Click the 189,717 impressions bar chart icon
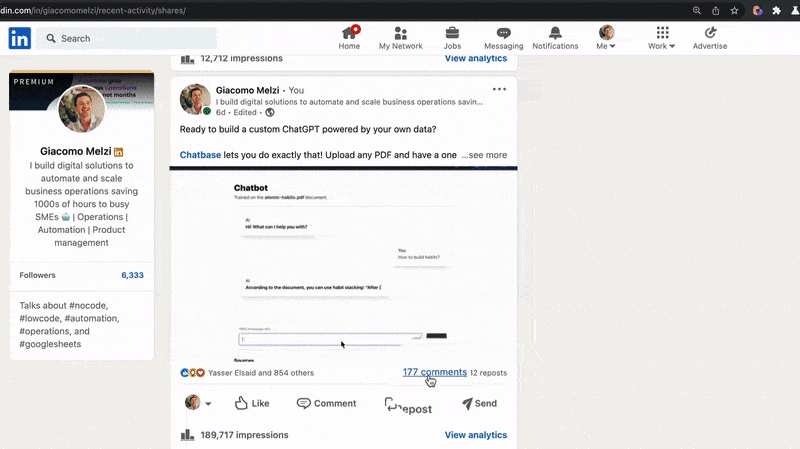 [187, 435]
